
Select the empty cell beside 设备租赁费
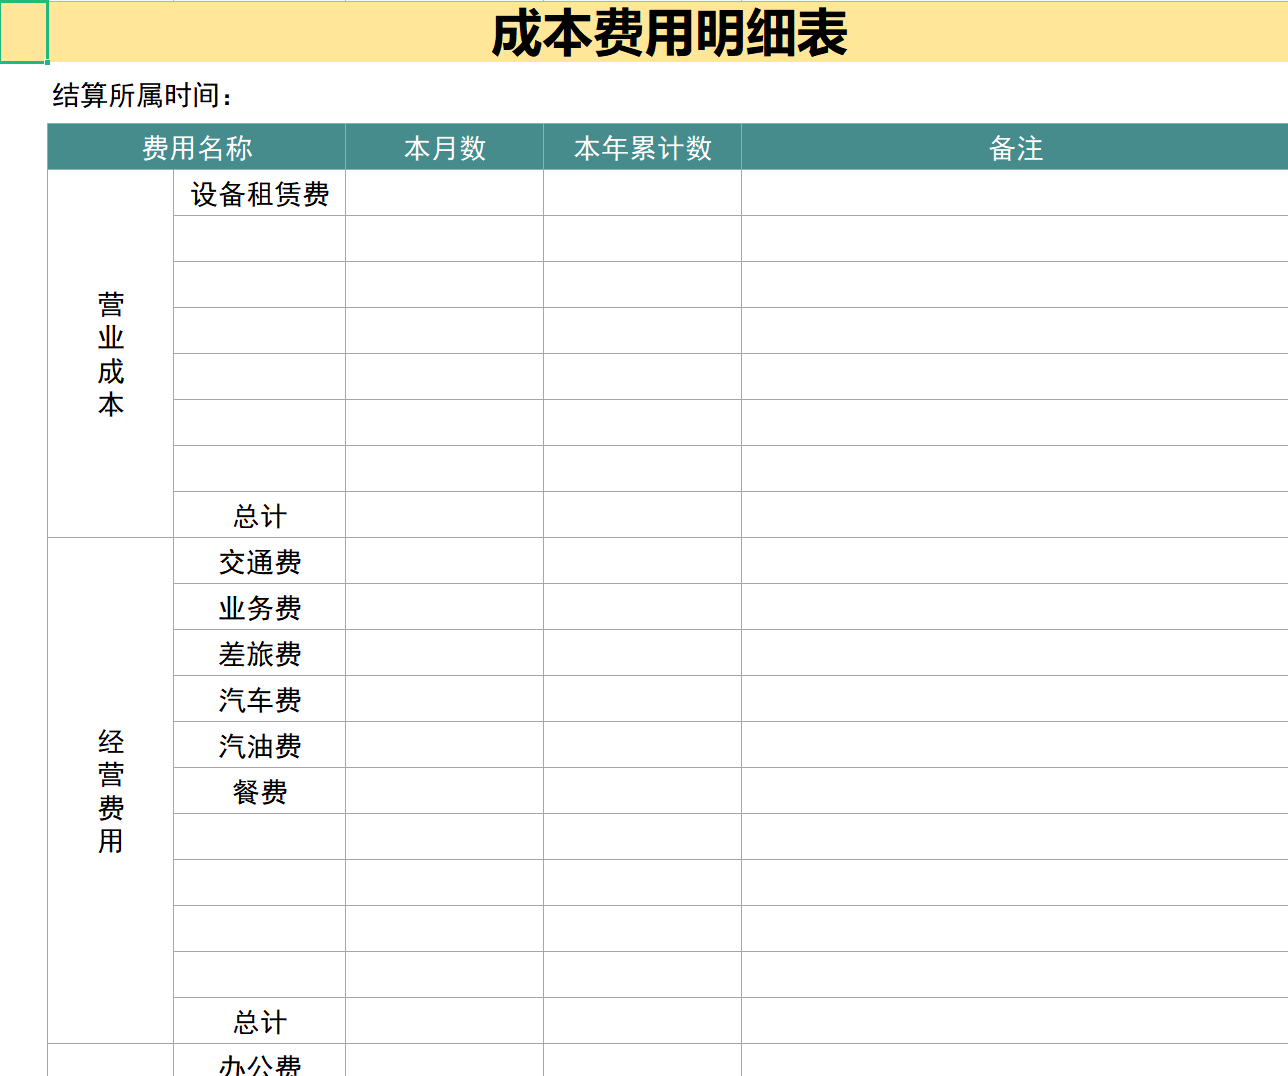(443, 194)
